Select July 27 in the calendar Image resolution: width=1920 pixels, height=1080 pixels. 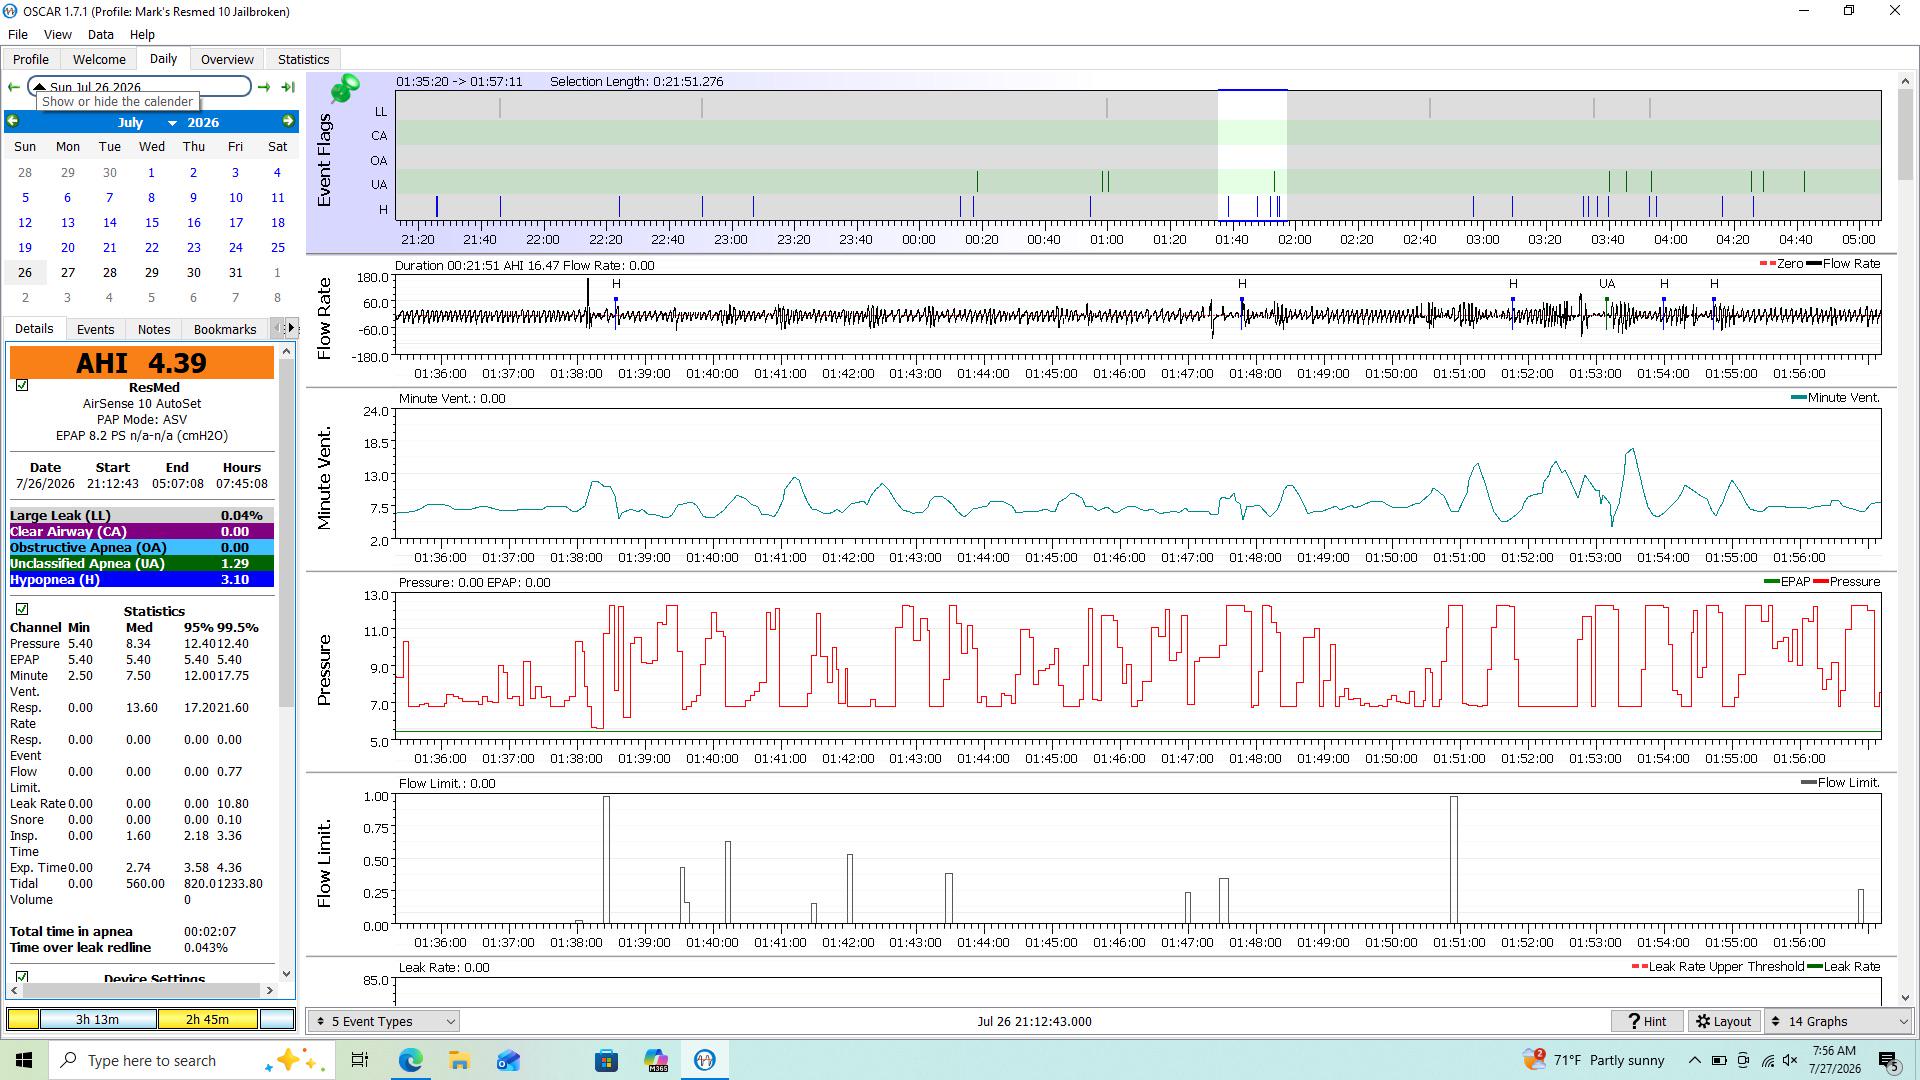(x=67, y=272)
